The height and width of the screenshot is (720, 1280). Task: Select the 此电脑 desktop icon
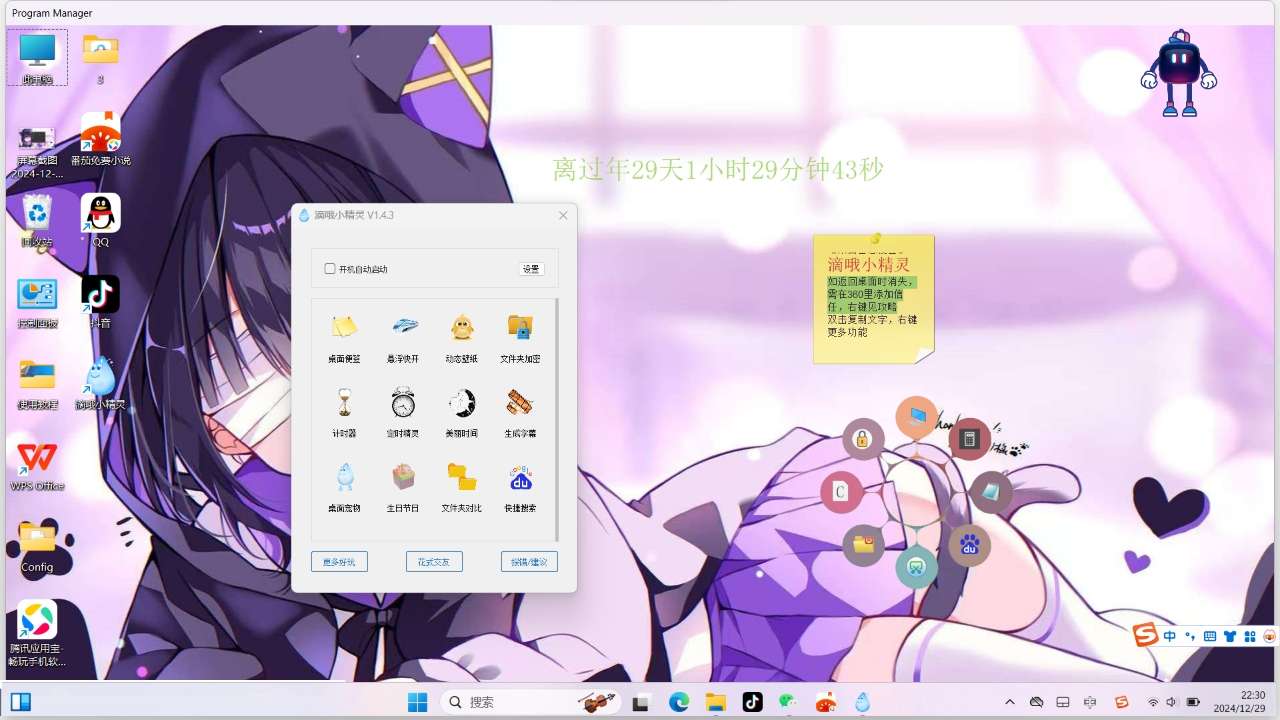(x=37, y=57)
